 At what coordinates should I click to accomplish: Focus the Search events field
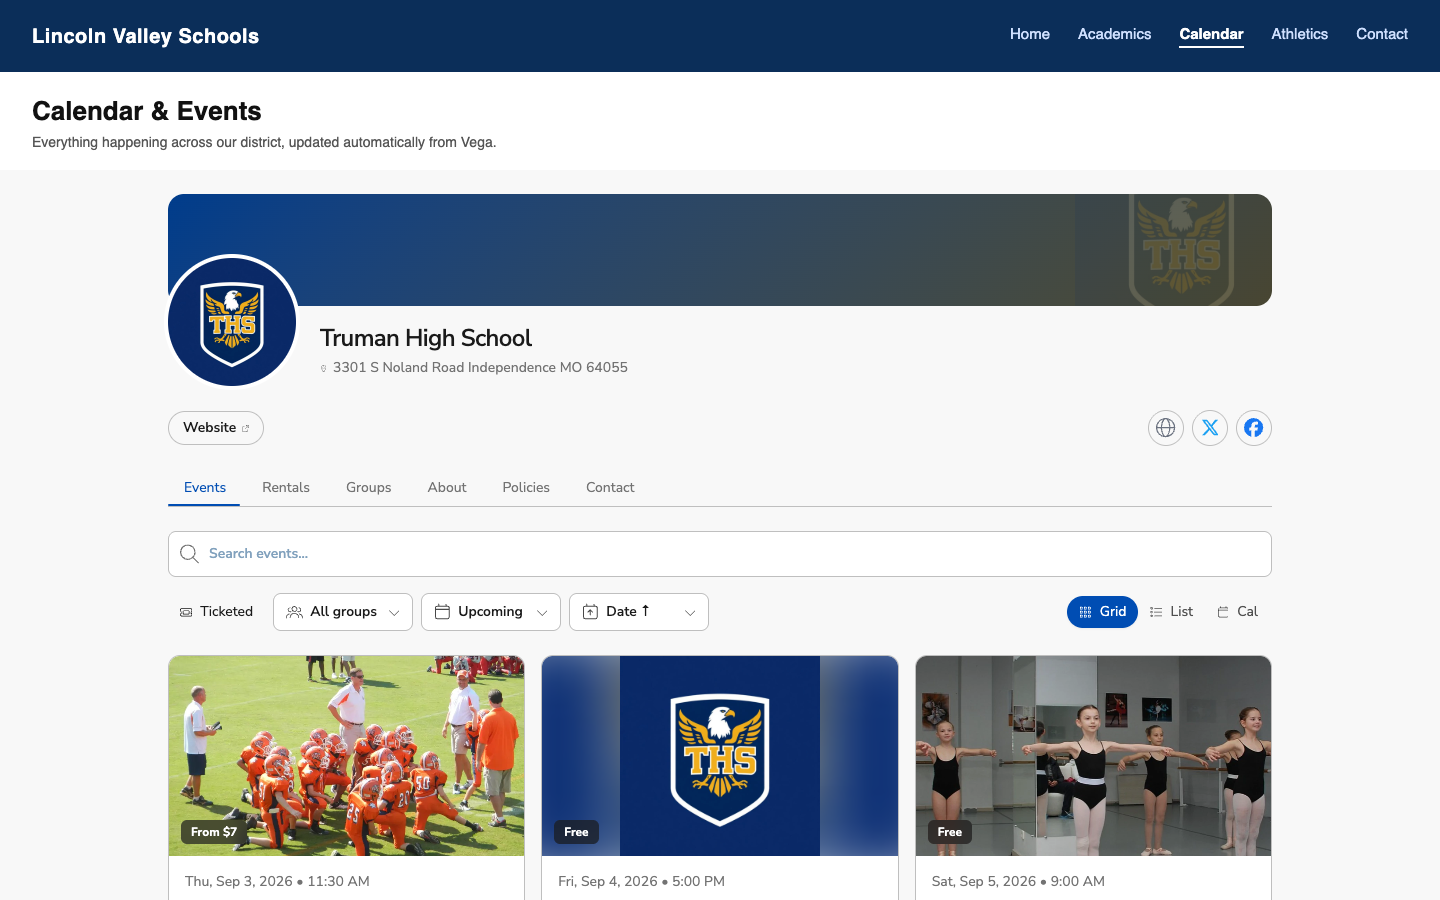point(720,554)
